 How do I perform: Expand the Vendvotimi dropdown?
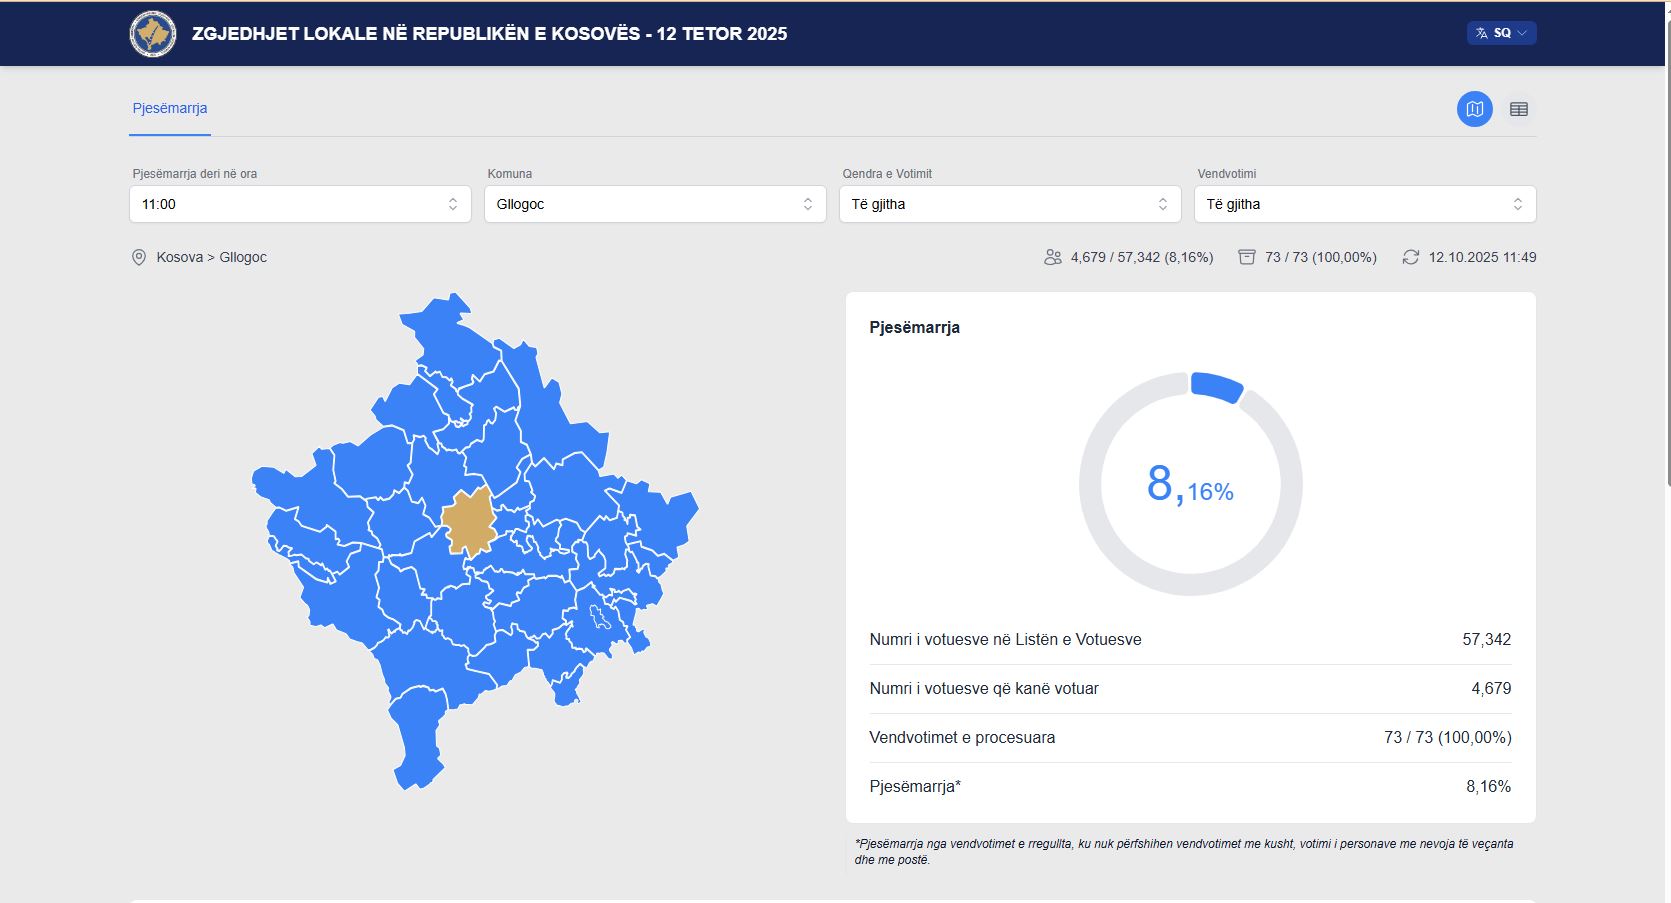[x=1365, y=204]
